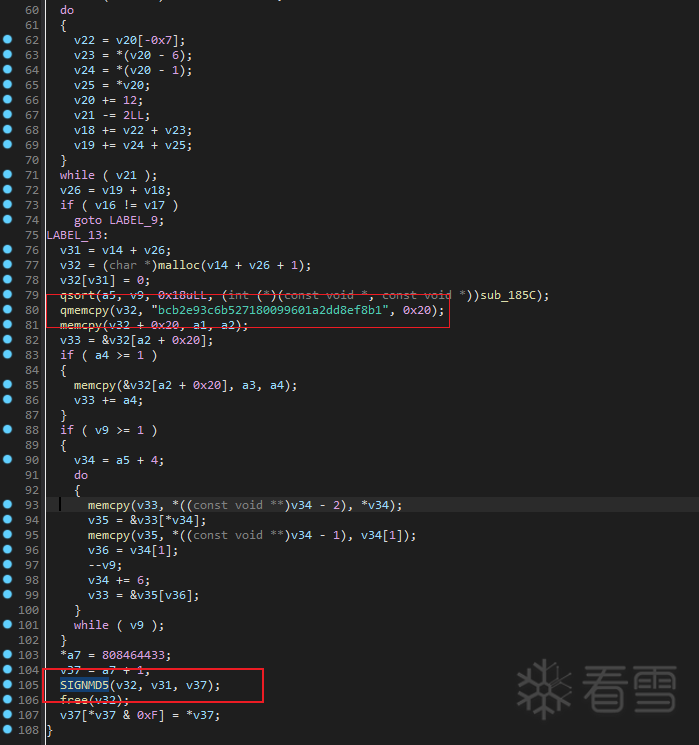Click 'v19 += v24 + v25;' statement
Screen dimensions: 699x745
tap(133, 145)
